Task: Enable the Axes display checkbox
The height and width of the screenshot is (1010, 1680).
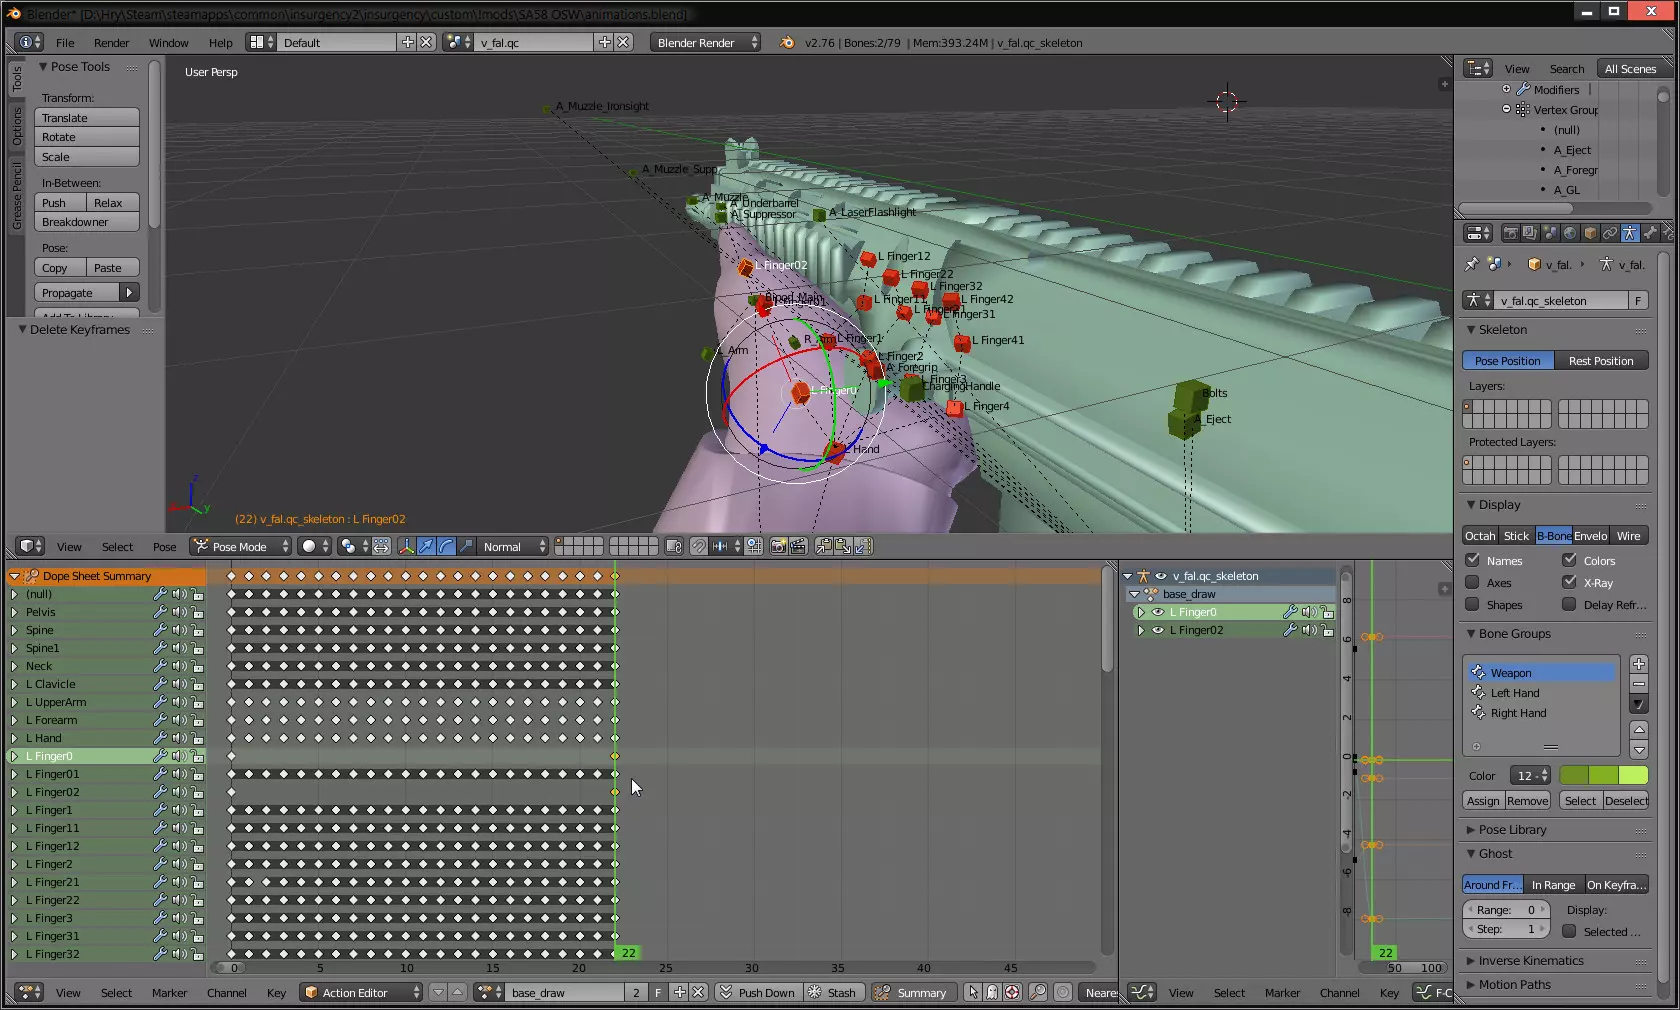Action: tap(1473, 583)
